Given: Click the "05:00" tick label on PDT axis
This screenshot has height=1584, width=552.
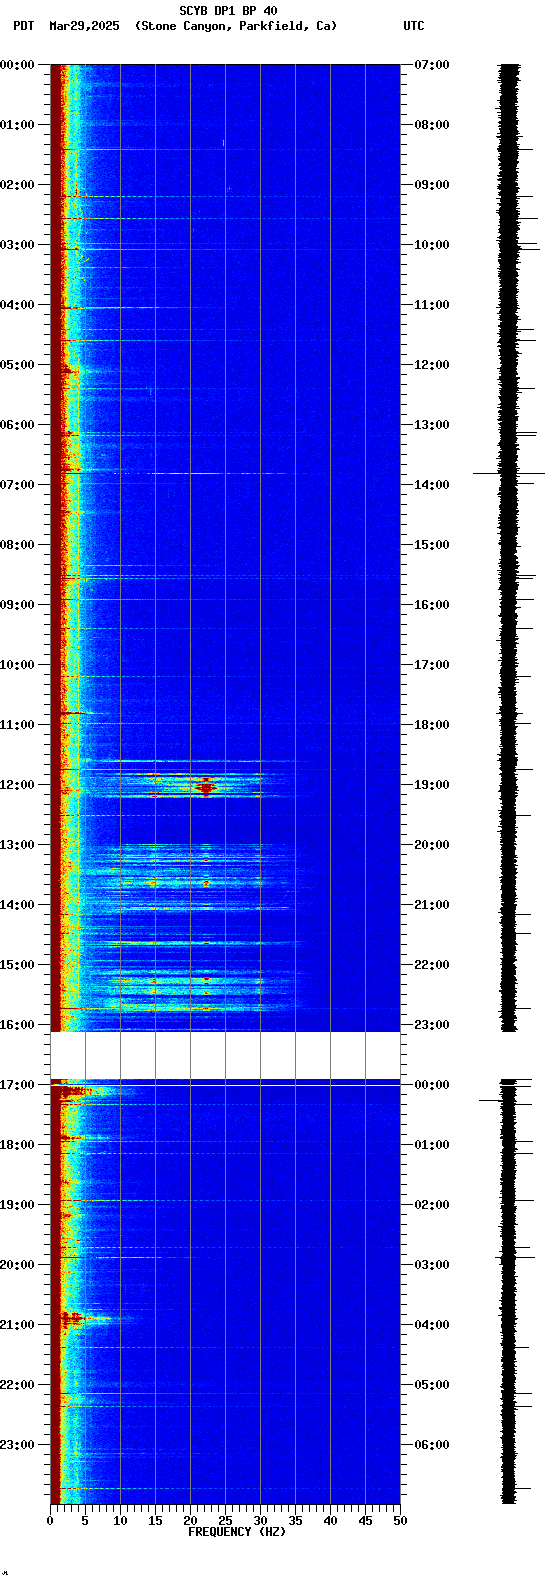Looking at the screenshot, I should point(17,365).
